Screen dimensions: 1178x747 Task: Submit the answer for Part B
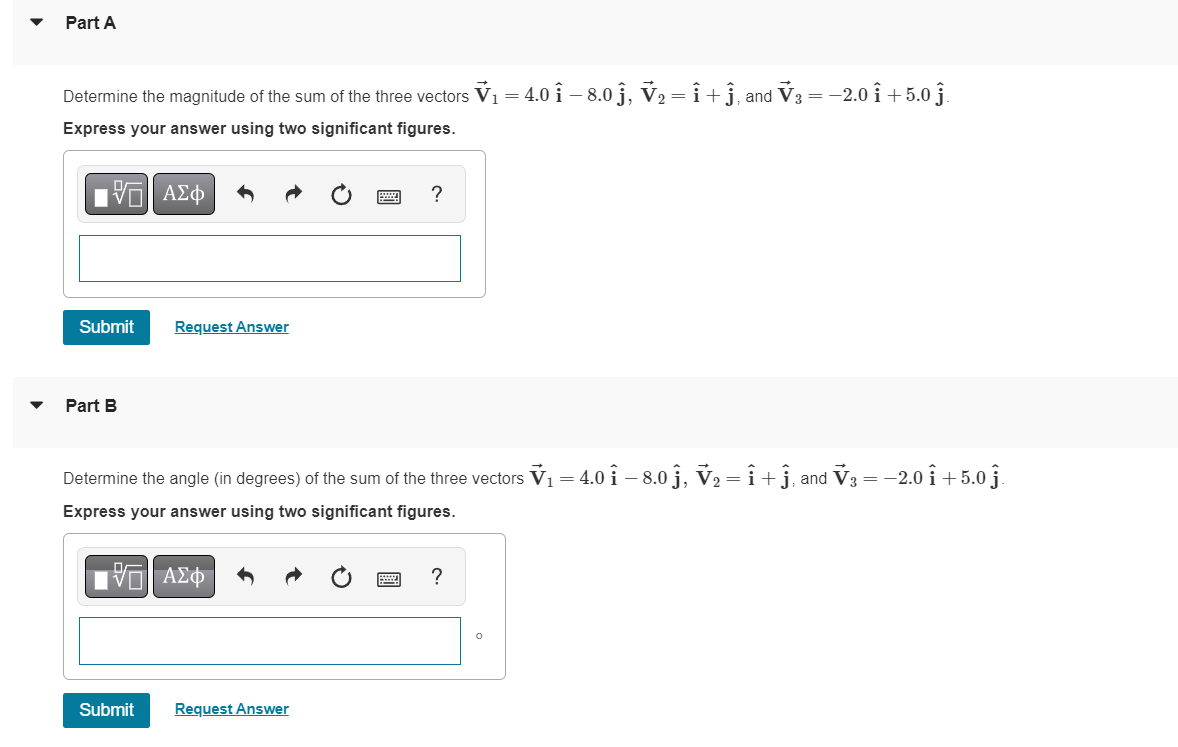tap(106, 710)
